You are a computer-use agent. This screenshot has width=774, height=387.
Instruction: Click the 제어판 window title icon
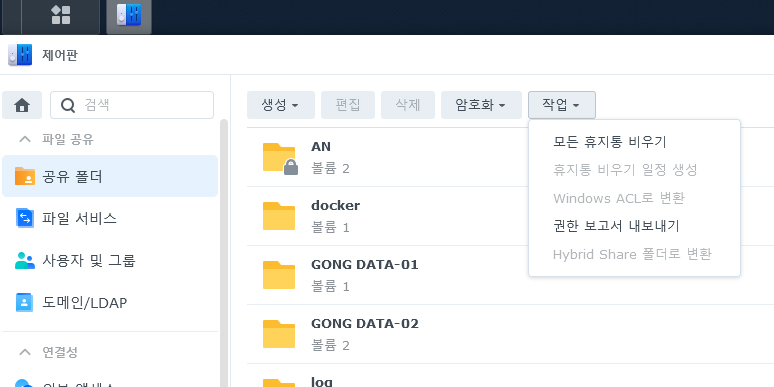click(x=20, y=55)
